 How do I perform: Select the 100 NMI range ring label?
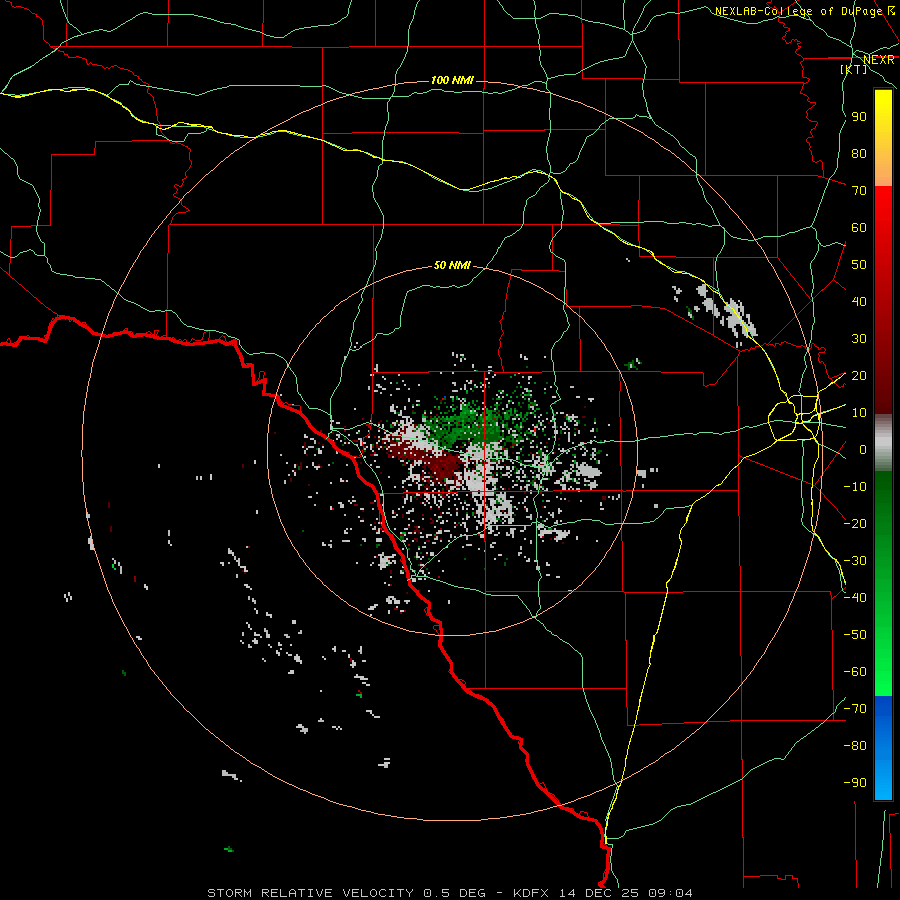coord(452,80)
